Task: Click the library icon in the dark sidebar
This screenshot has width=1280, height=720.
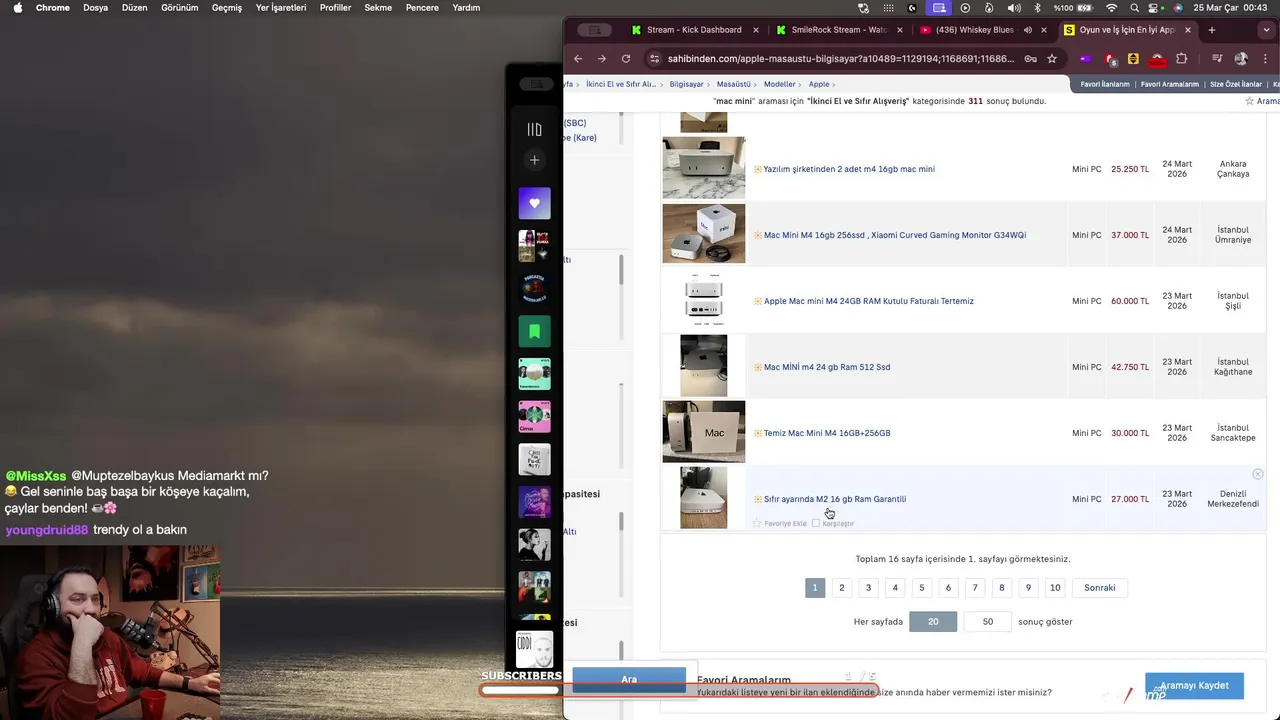Action: tap(534, 129)
